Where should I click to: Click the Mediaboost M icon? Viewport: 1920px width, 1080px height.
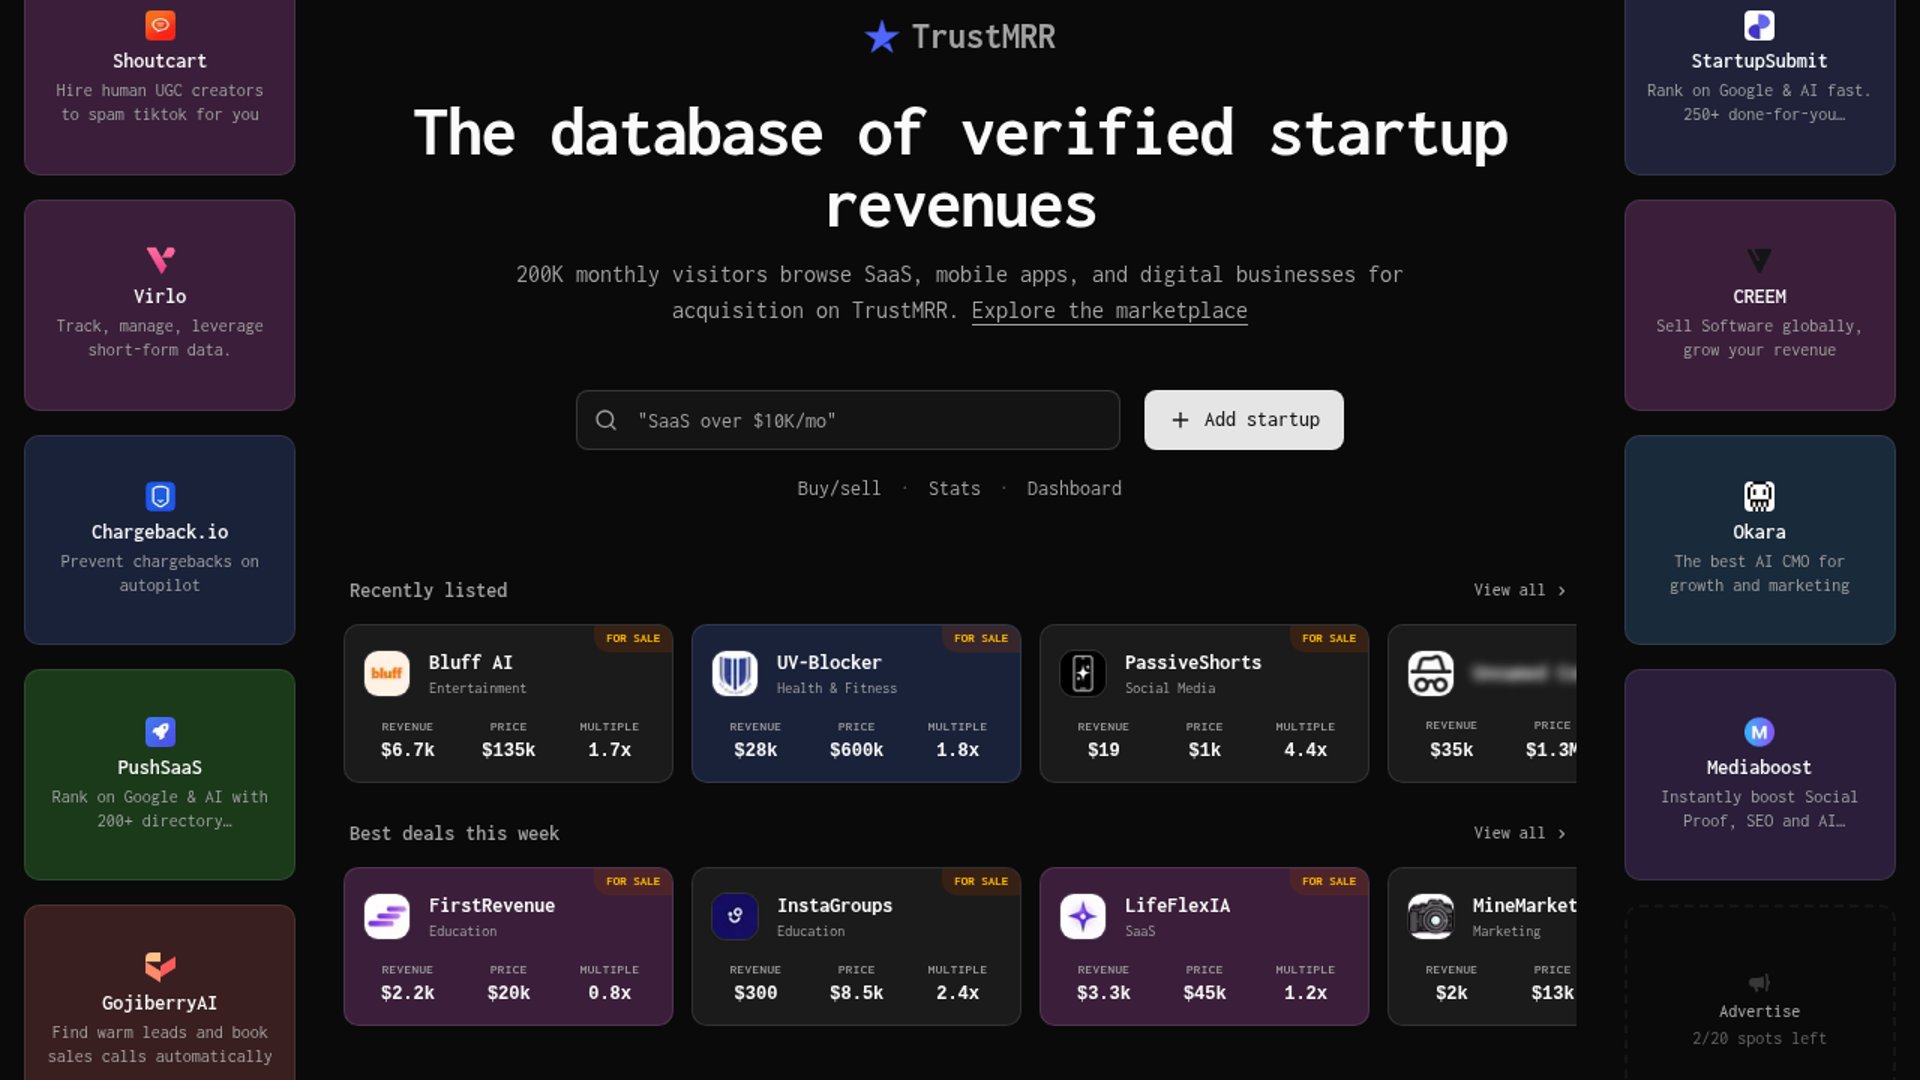point(1759,731)
